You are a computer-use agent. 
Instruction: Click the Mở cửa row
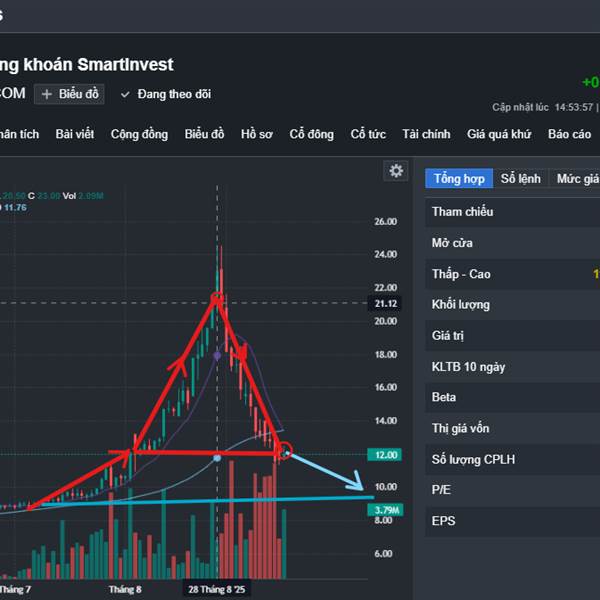point(512,243)
